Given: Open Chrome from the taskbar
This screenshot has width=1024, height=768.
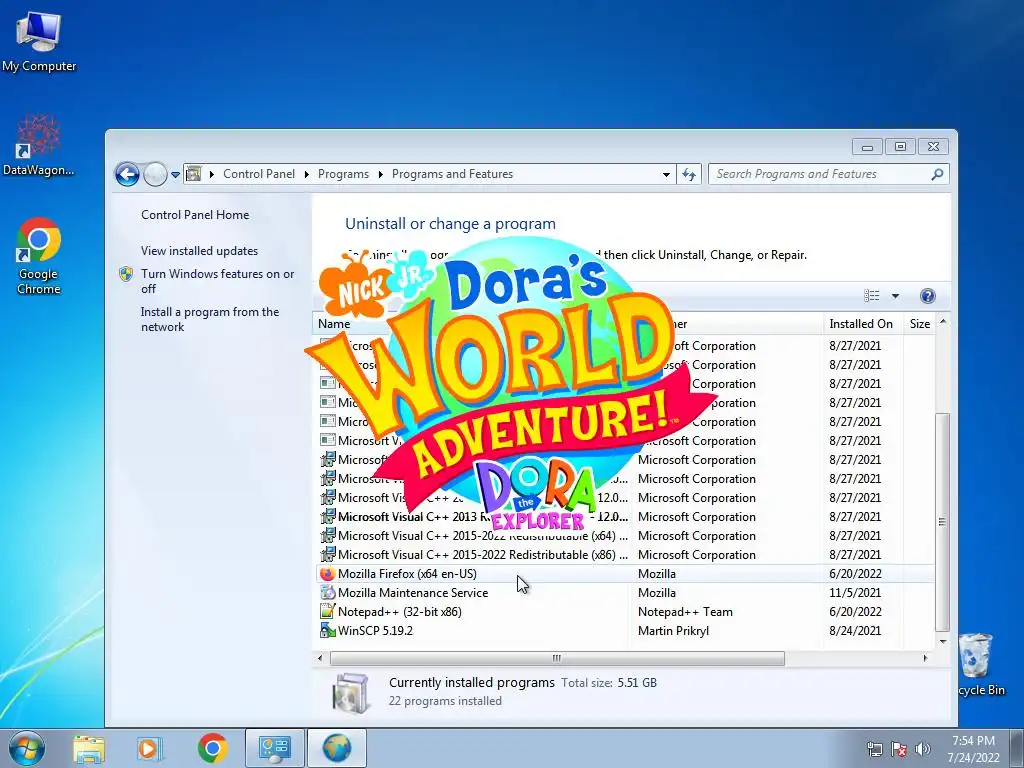Looking at the screenshot, I should (213, 748).
